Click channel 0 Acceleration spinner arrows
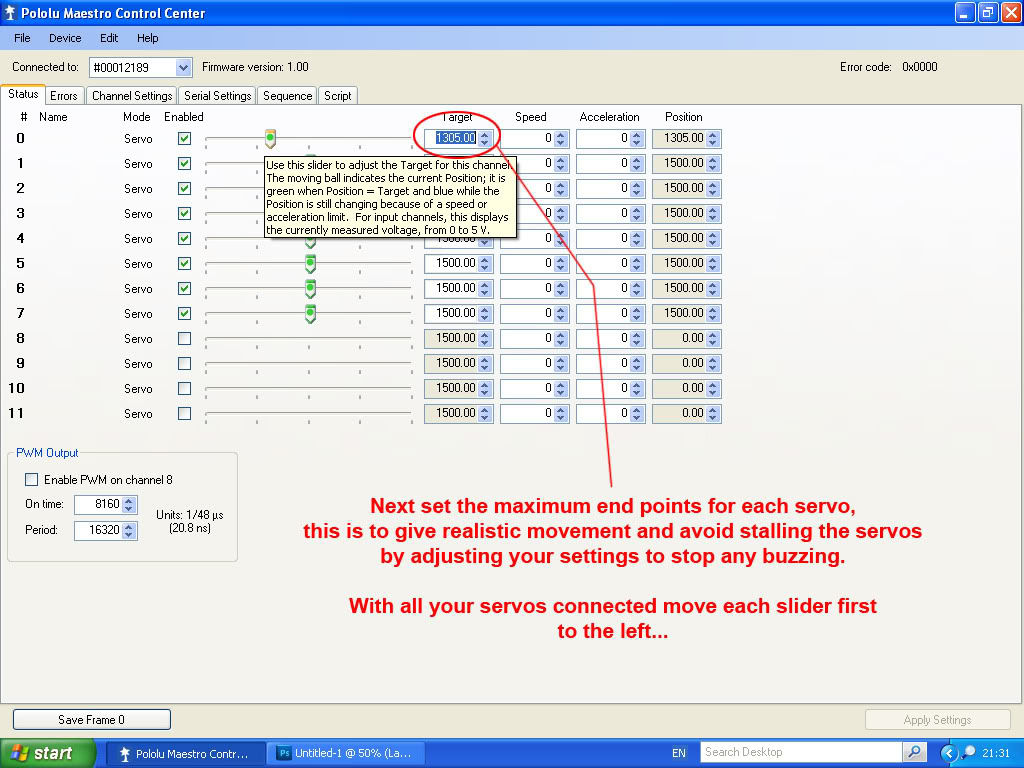The height and width of the screenshot is (768, 1024). [637, 138]
